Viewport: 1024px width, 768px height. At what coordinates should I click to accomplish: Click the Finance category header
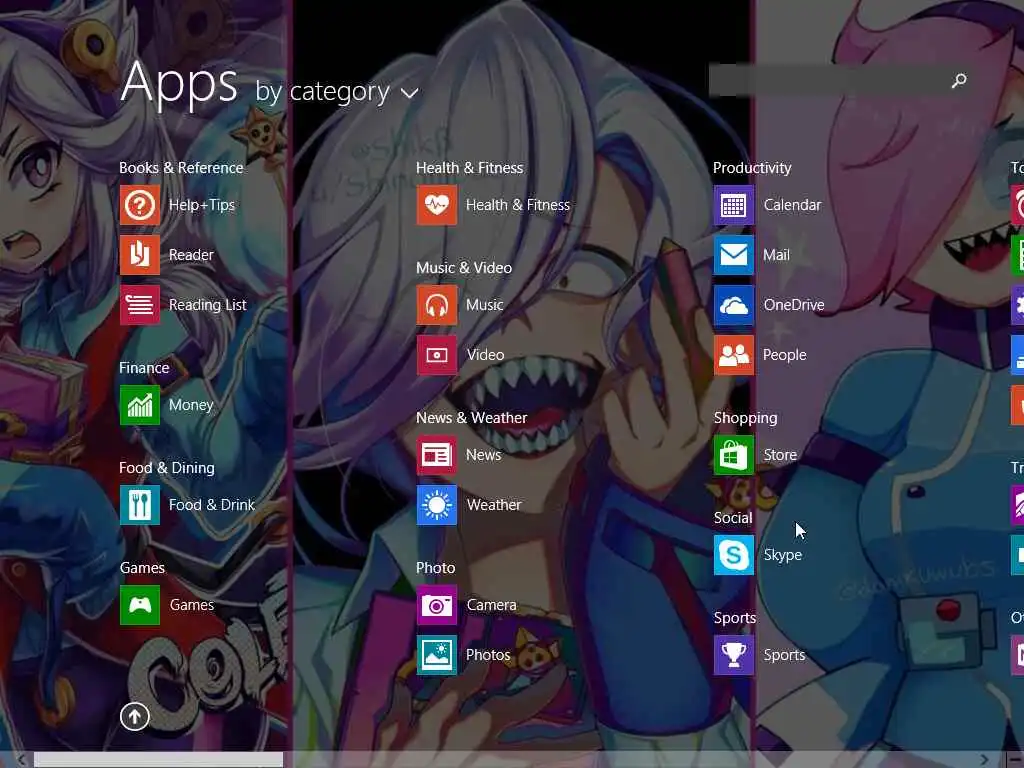point(144,368)
